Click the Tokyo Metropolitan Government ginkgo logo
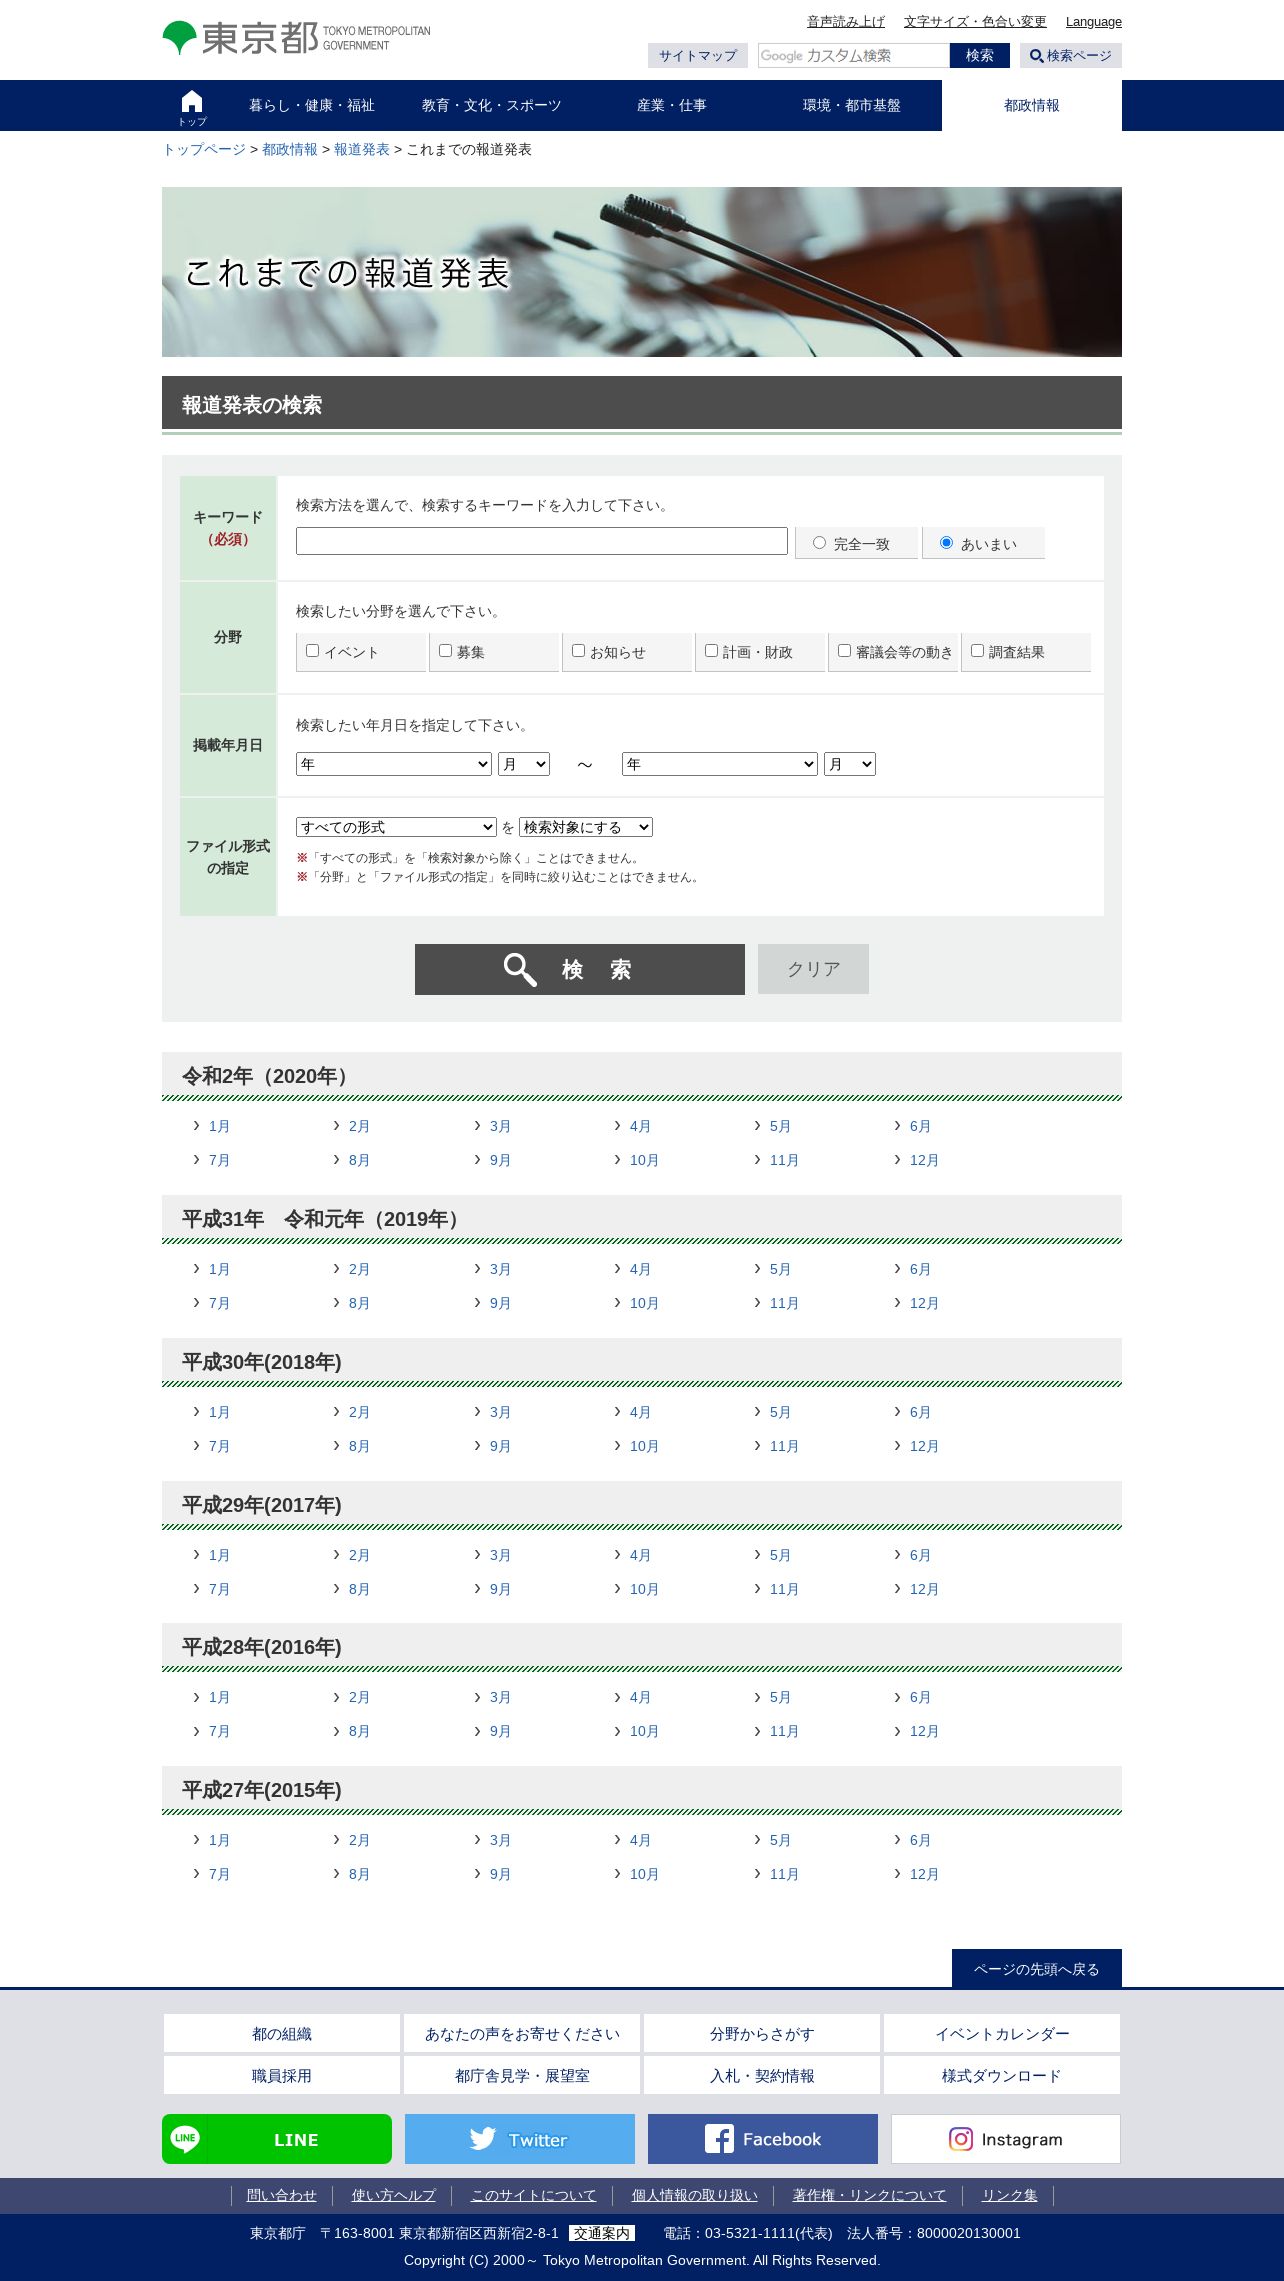Image resolution: width=1284 pixels, height=2281 pixels. pyautogui.click(x=296, y=38)
